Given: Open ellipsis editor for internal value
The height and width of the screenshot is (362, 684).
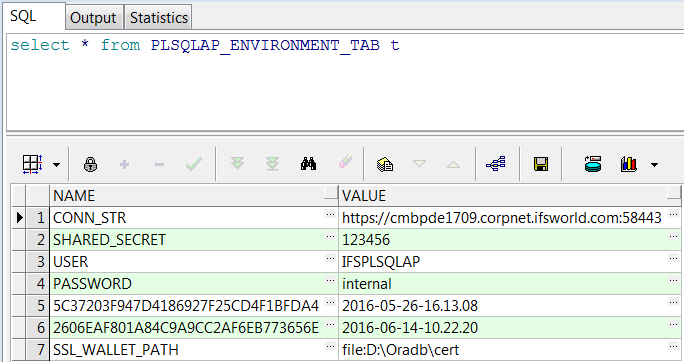Looking at the screenshot, I should (x=673, y=280).
